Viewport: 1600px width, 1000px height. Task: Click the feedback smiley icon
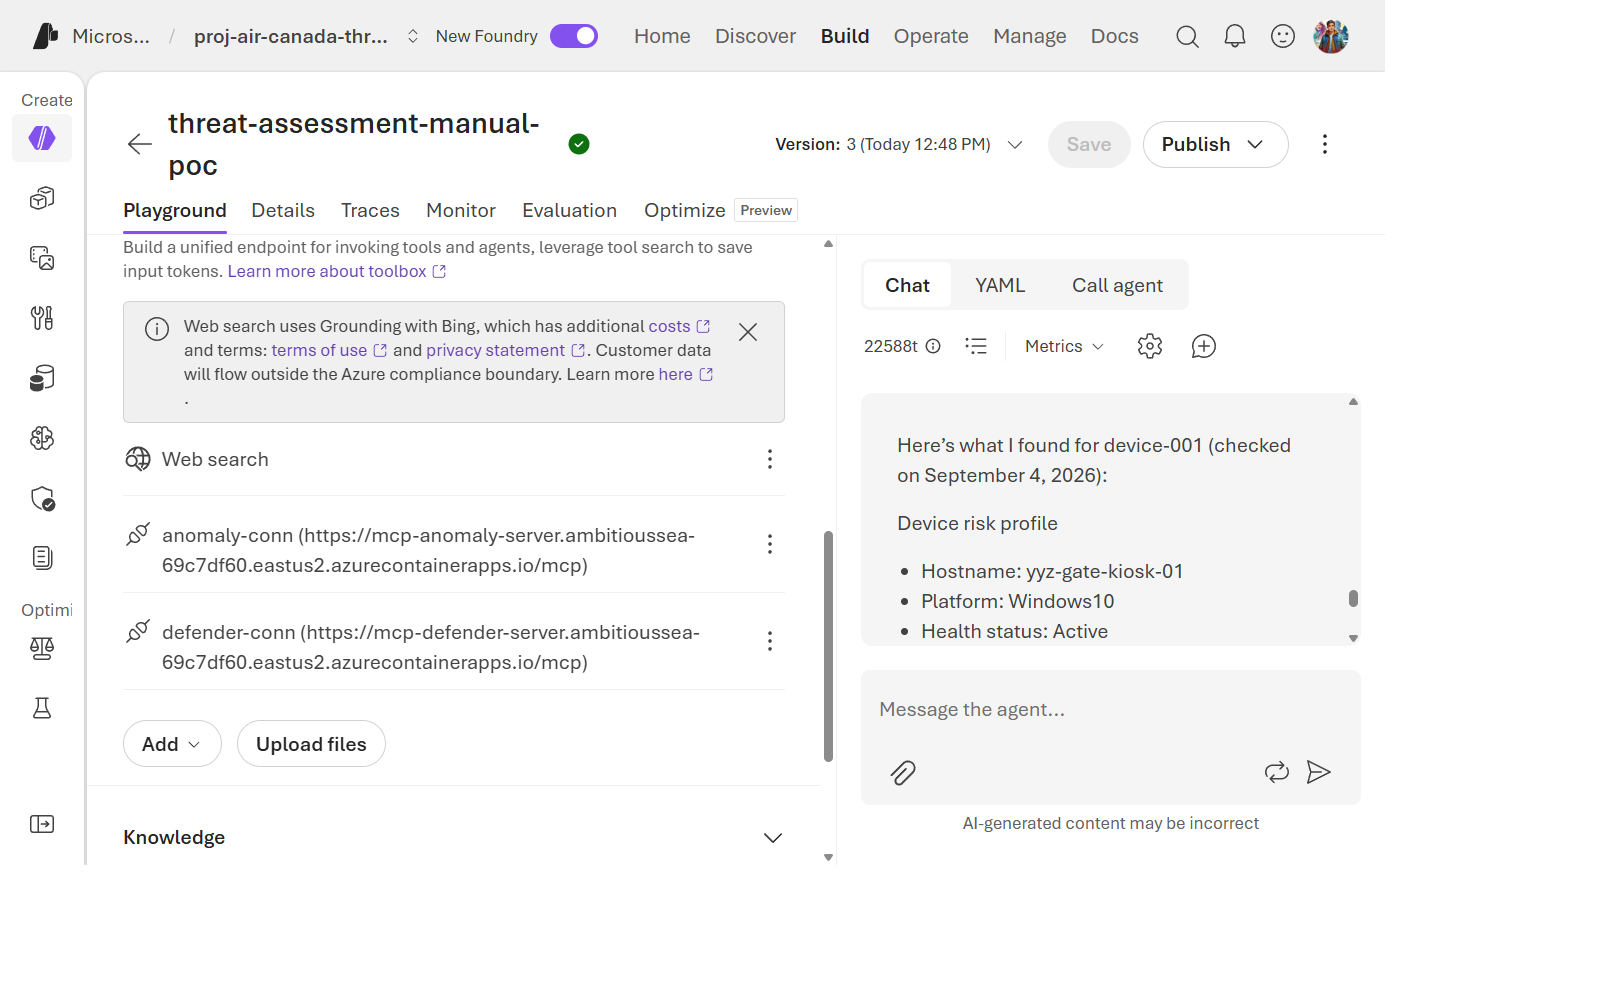pyautogui.click(x=1283, y=37)
